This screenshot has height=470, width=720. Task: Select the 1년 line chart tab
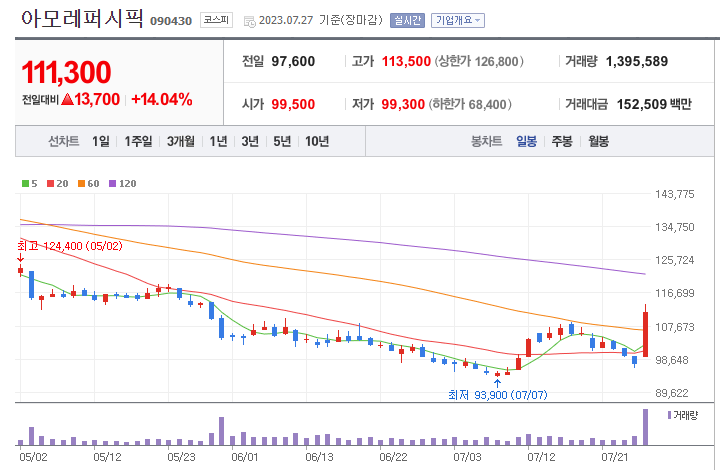point(218,141)
